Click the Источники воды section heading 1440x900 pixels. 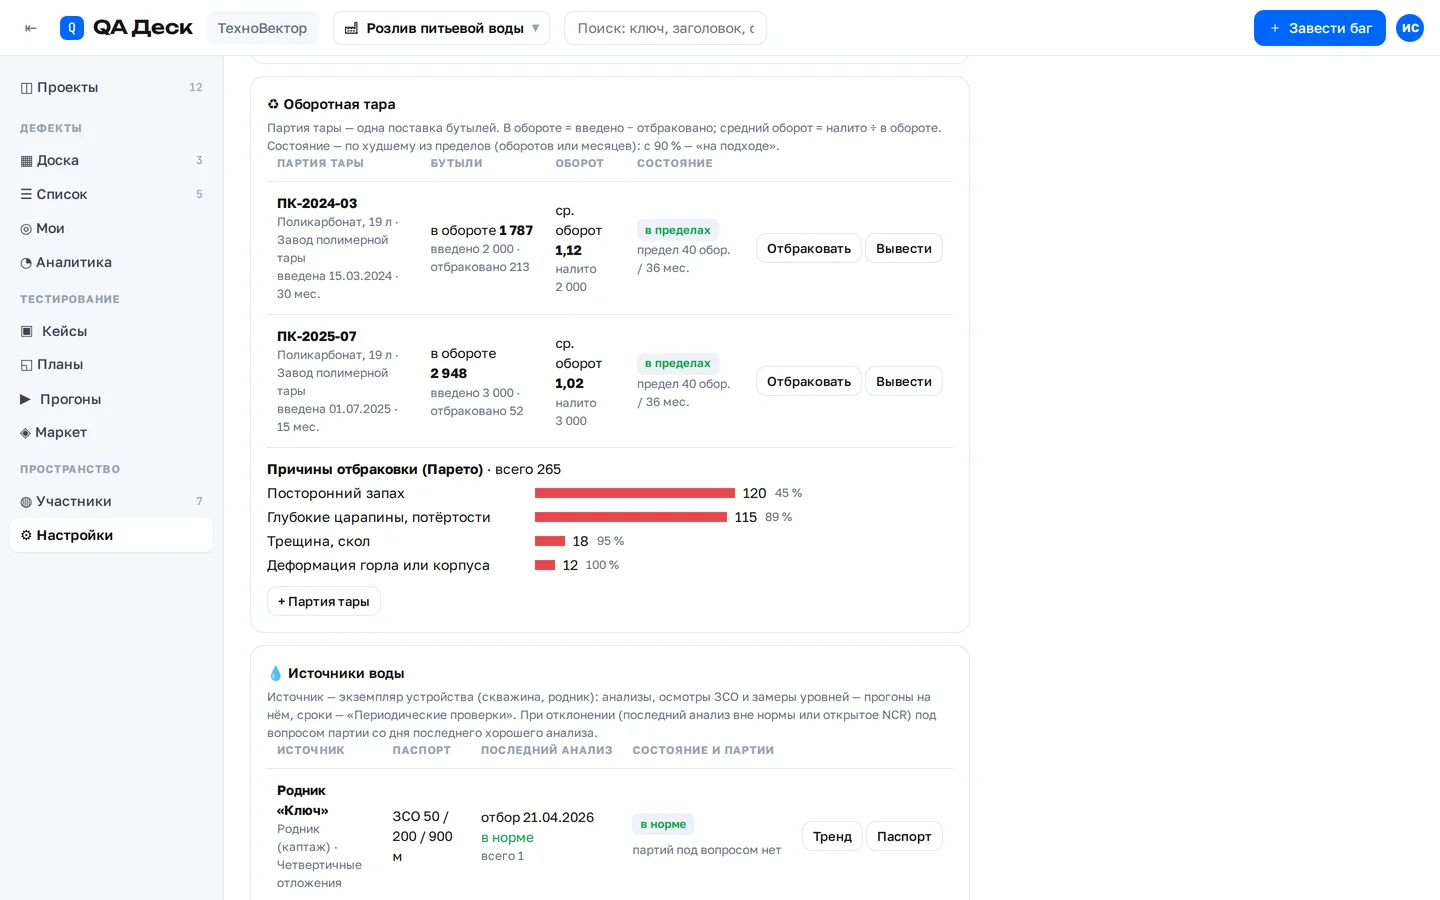pos(336,673)
